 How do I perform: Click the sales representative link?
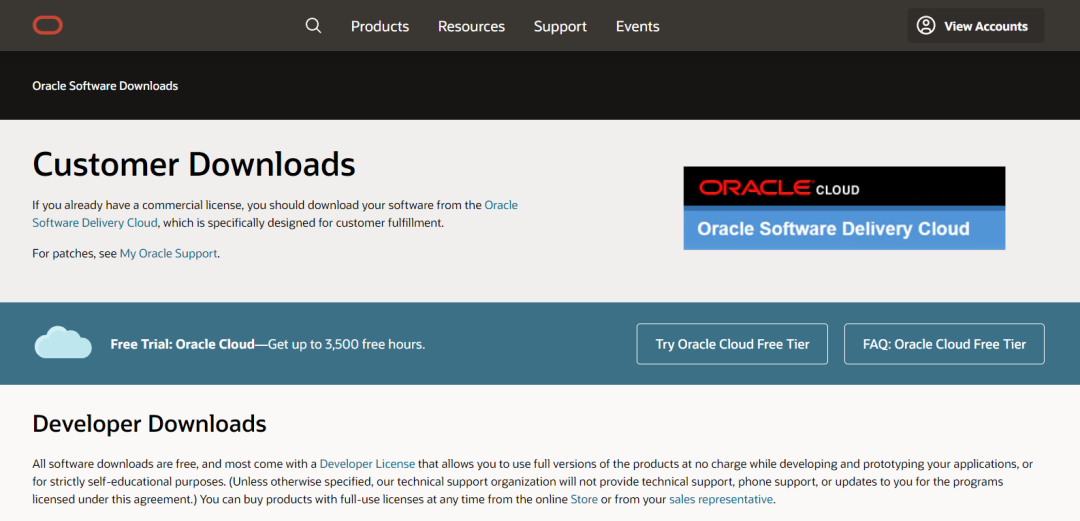[x=721, y=499]
